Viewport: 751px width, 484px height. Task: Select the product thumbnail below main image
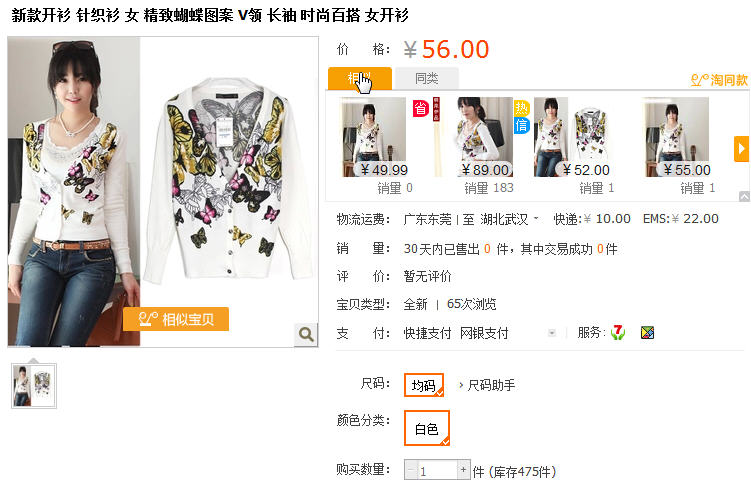tap(34, 386)
